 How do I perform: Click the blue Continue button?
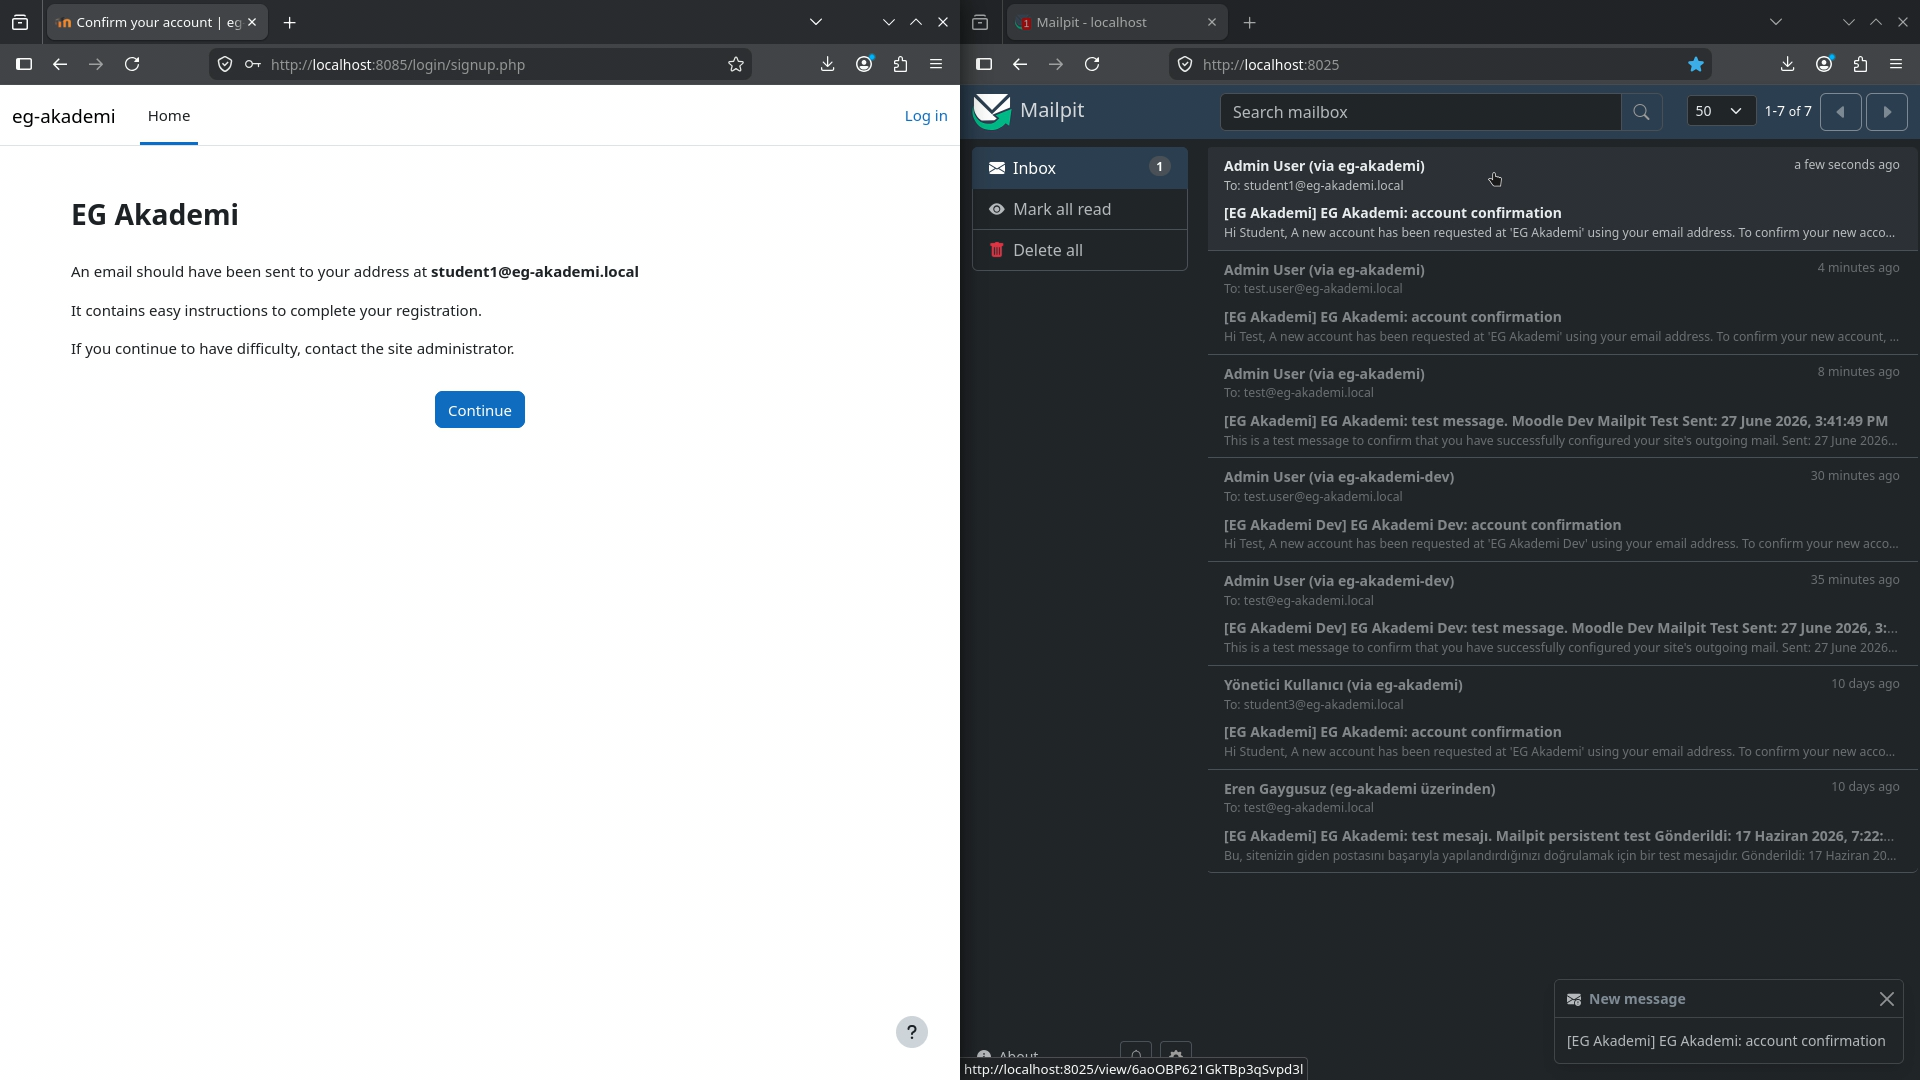pyautogui.click(x=480, y=410)
